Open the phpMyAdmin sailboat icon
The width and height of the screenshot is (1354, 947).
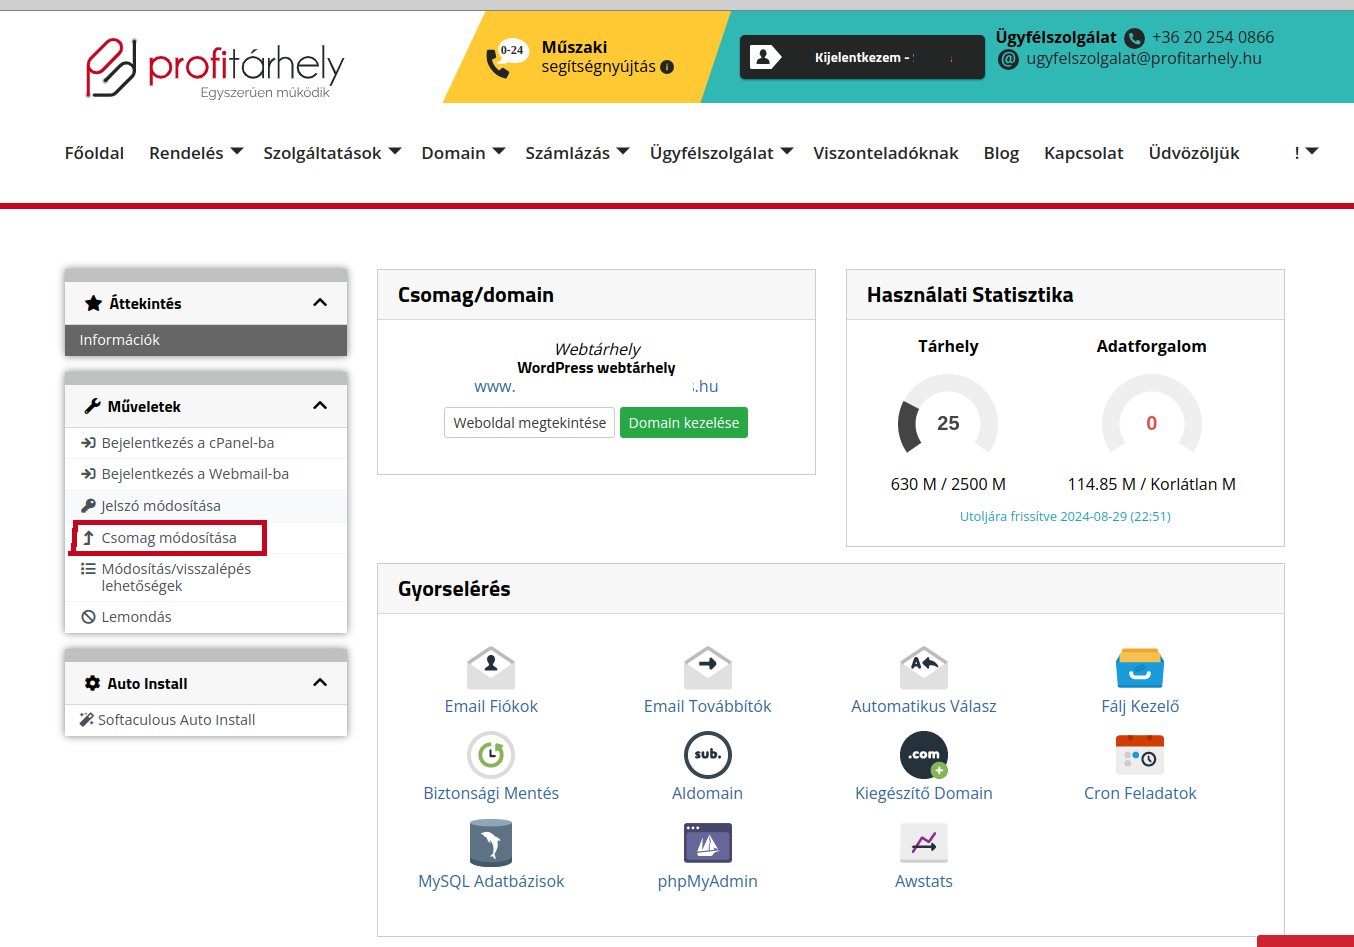708,843
